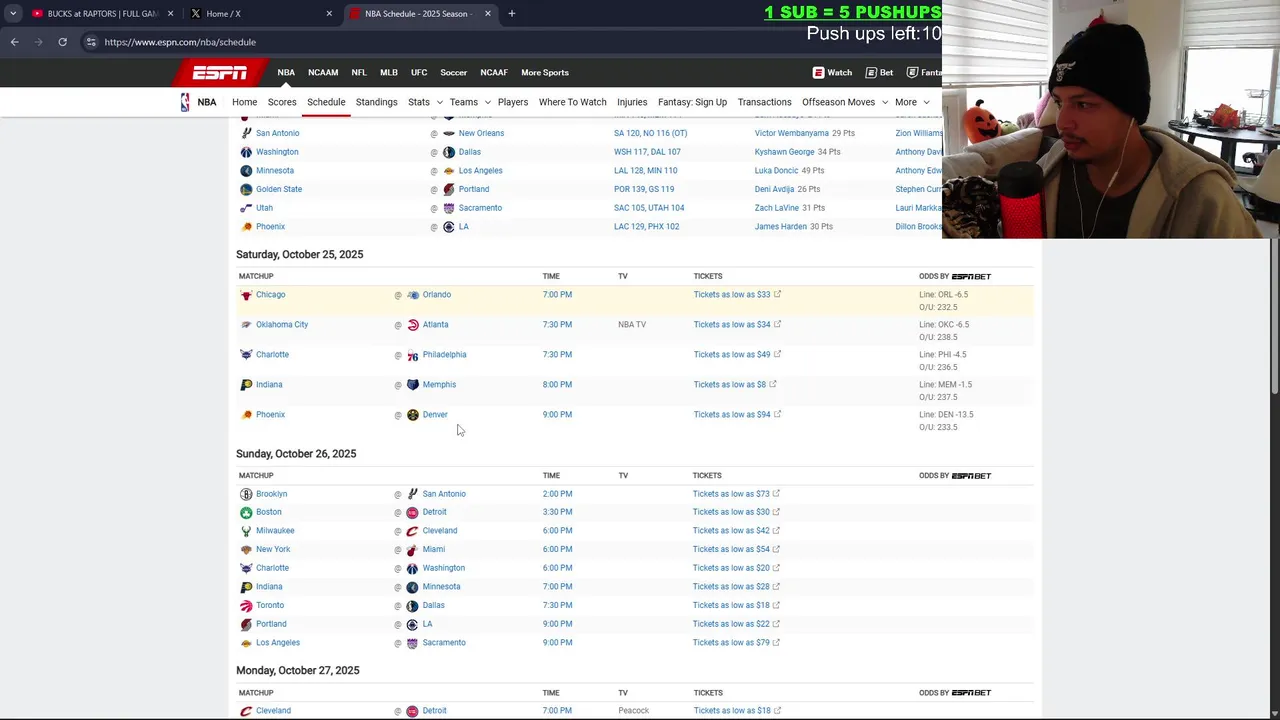The image size is (1280, 720).
Task: Click the San Antonio Spurs logo on Sunday
Action: 413,494
